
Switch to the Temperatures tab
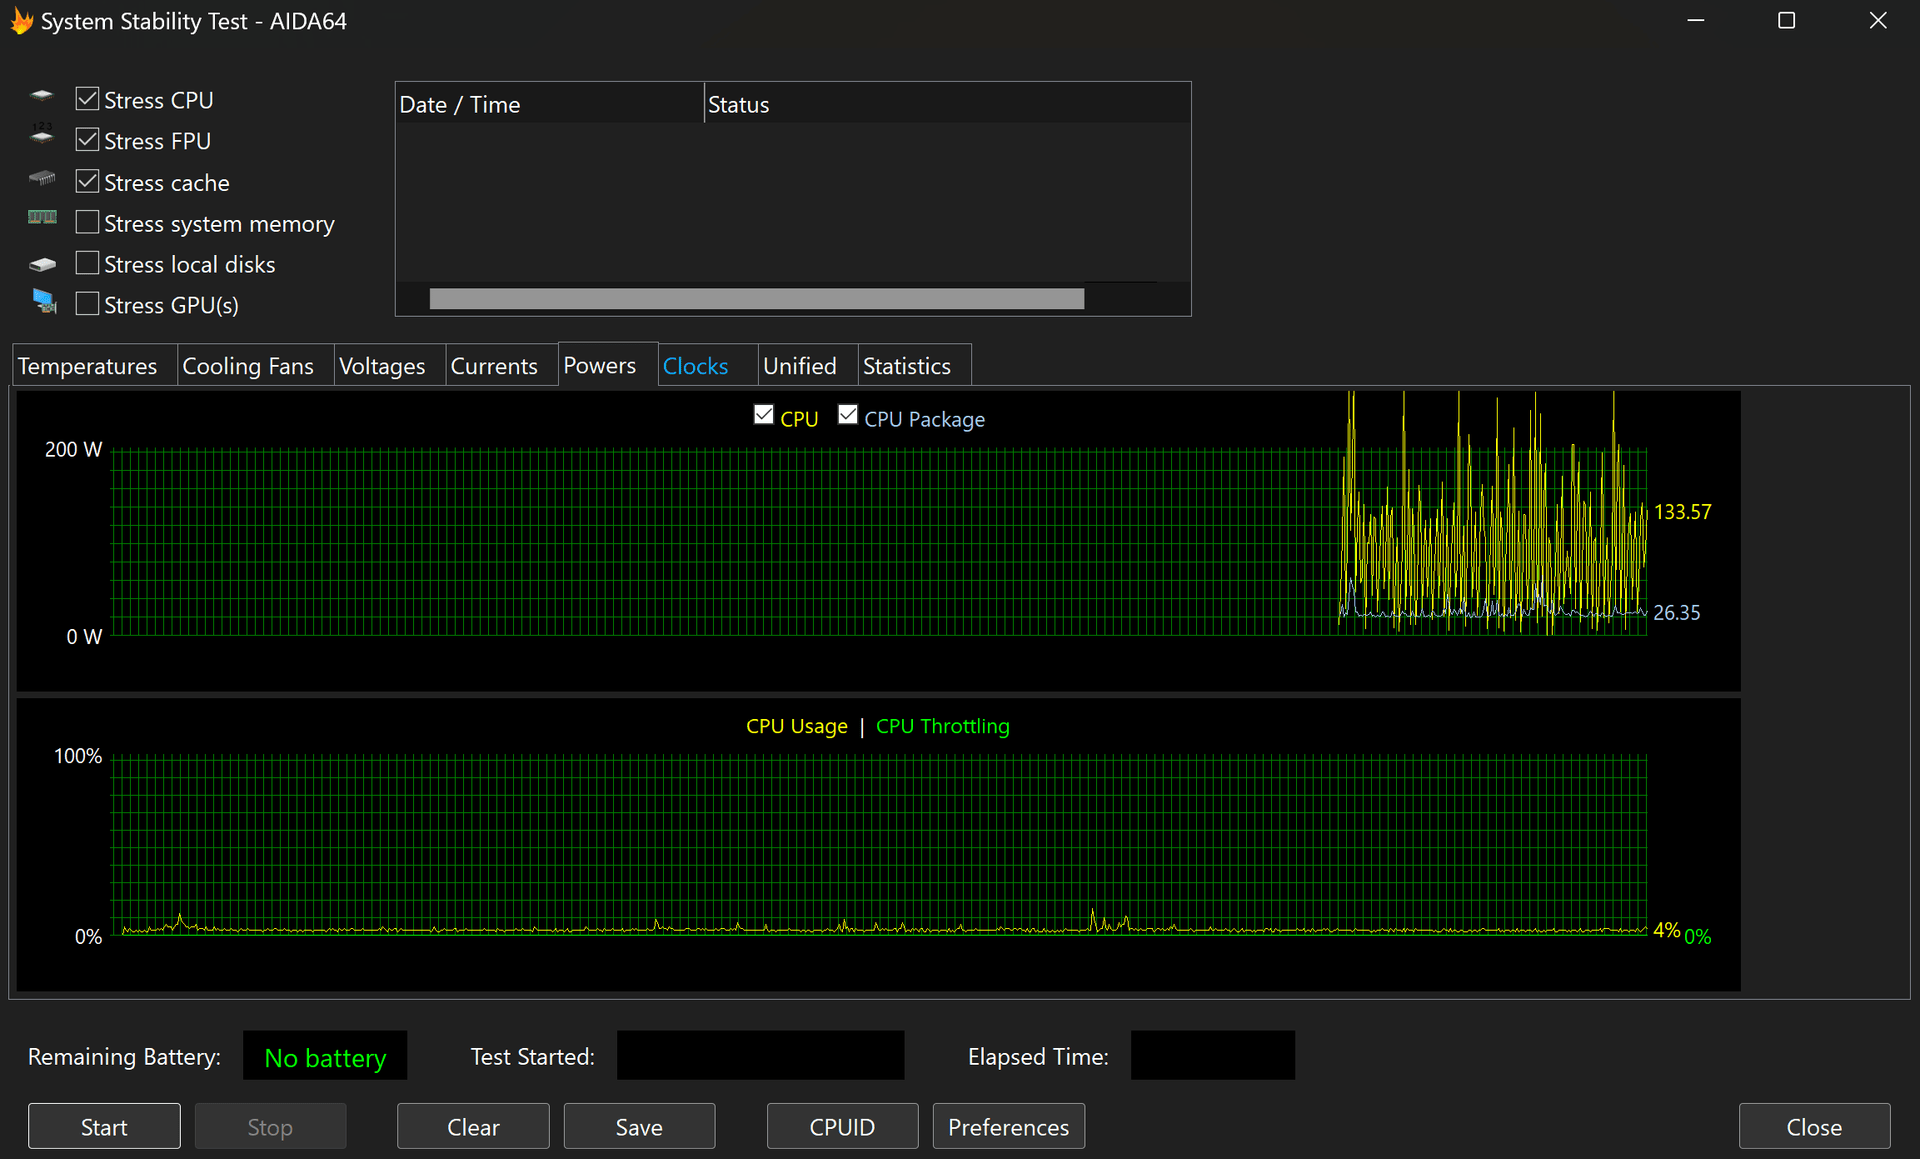(88, 366)
